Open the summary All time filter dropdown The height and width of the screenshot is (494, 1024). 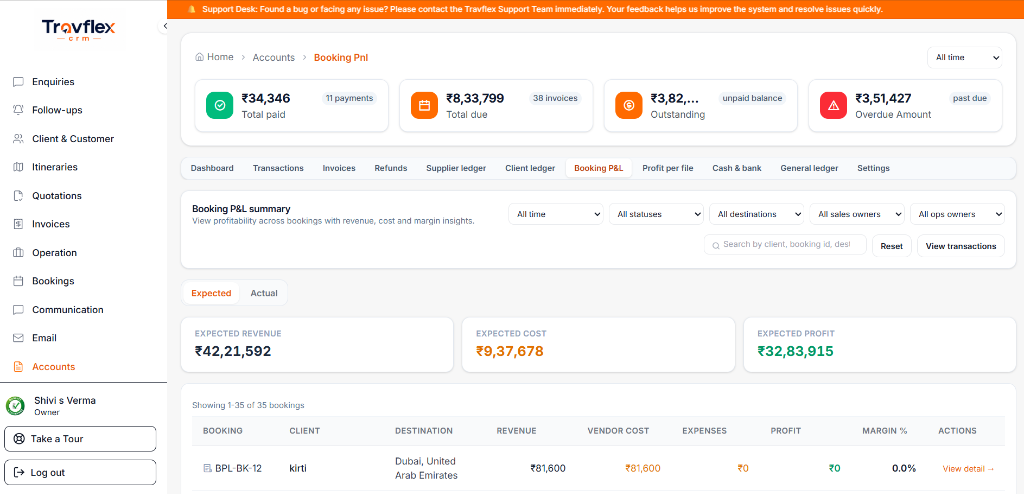coord(556,214)
